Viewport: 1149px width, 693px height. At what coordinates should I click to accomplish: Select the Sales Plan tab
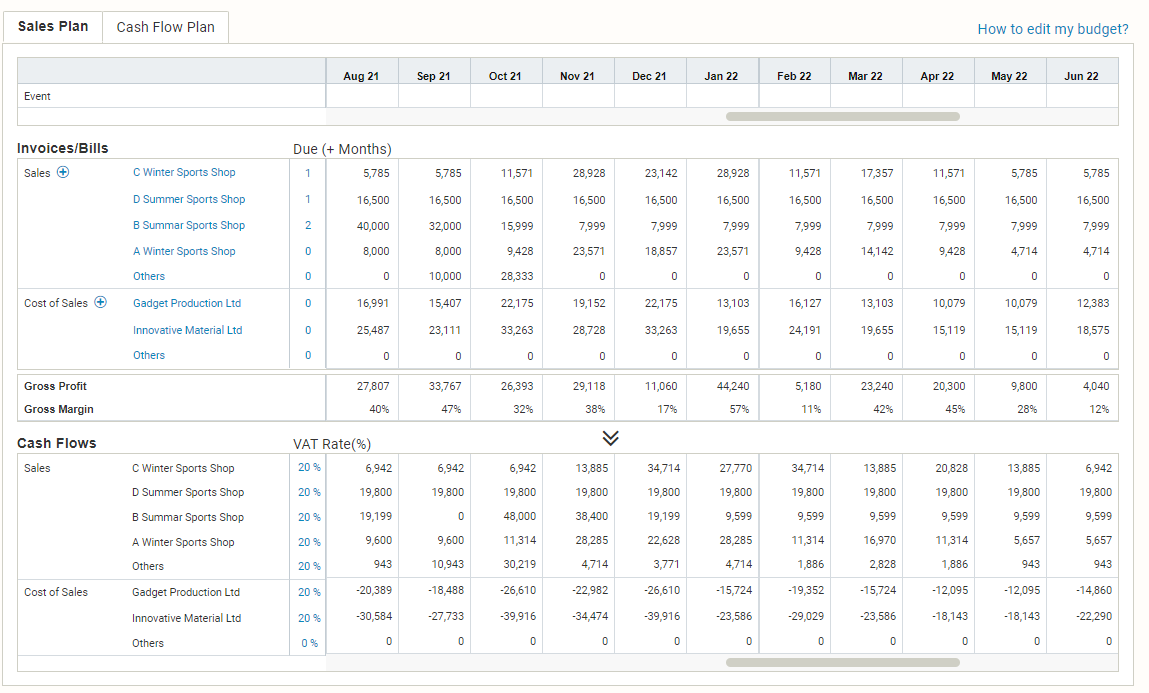[x=53, y=26]
